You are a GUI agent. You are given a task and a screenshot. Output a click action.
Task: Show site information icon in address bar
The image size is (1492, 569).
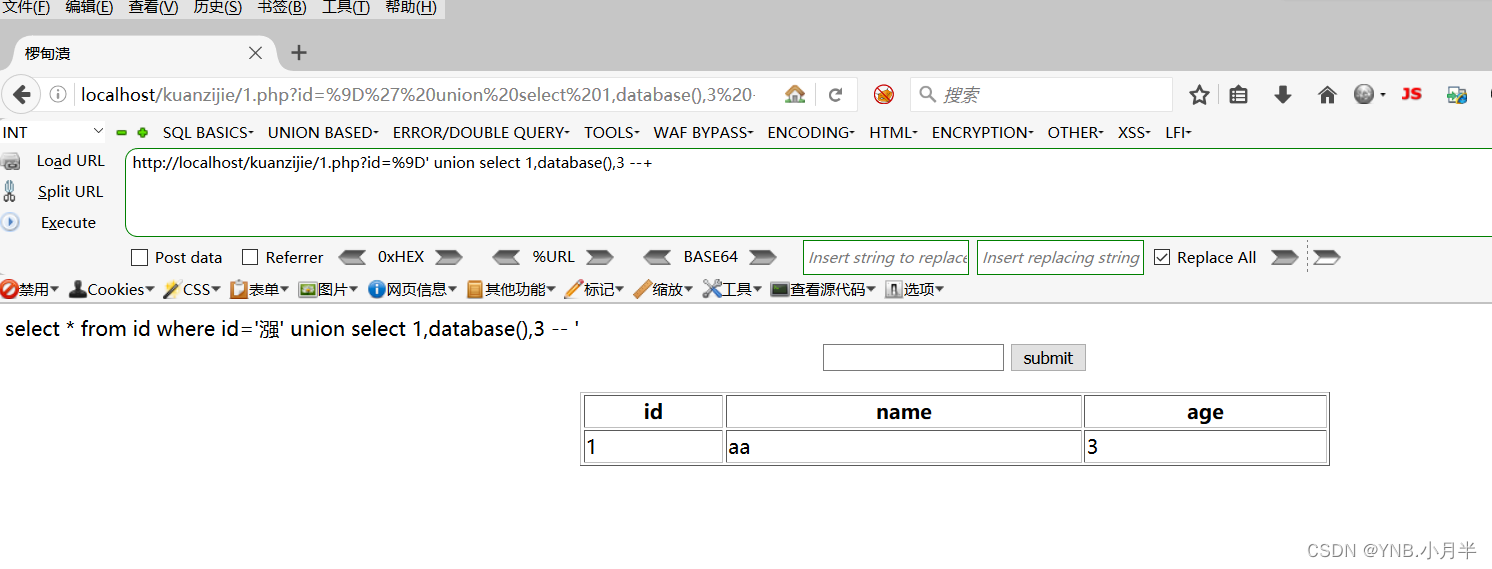(58, 95)
